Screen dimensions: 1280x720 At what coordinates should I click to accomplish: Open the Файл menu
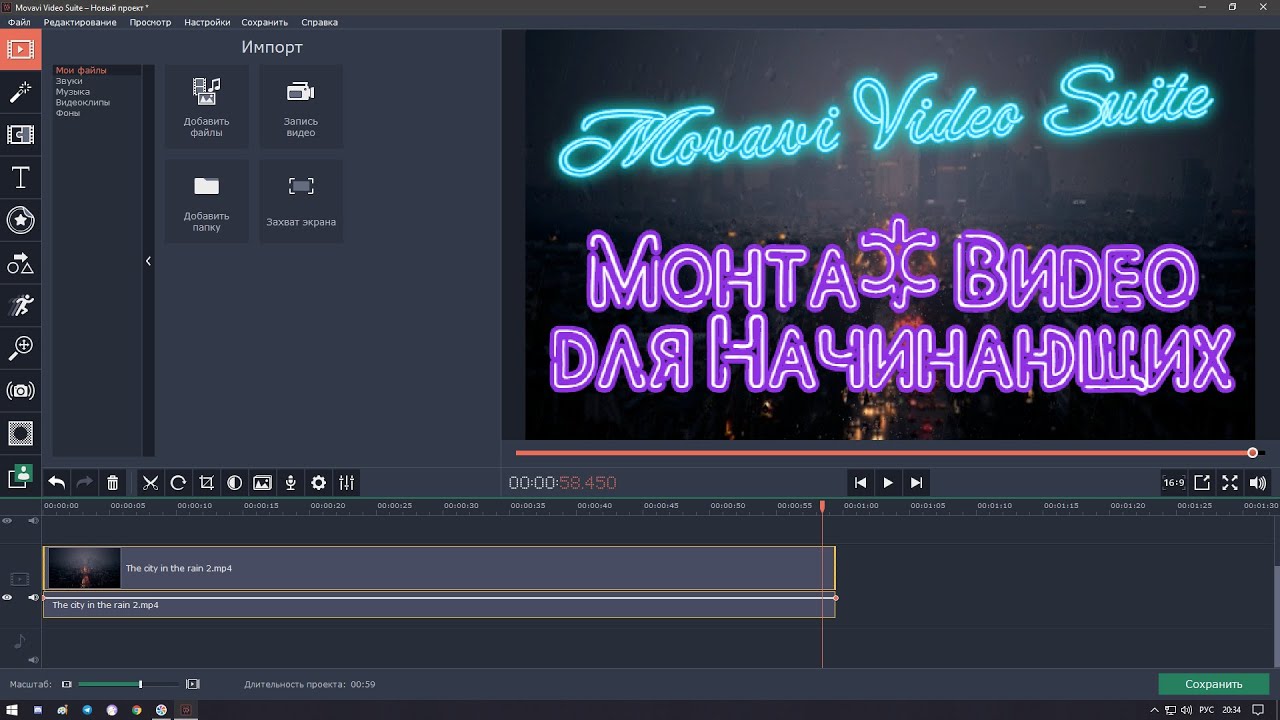click(x=18, y=22)
